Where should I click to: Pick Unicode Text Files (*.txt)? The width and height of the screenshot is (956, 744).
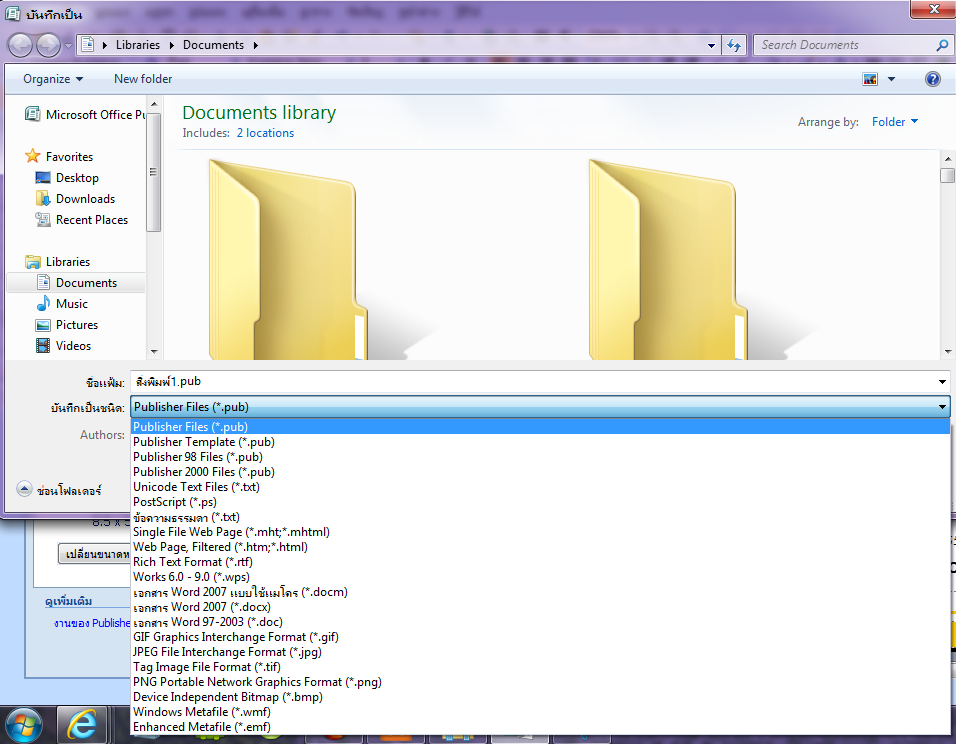(540, 487)
